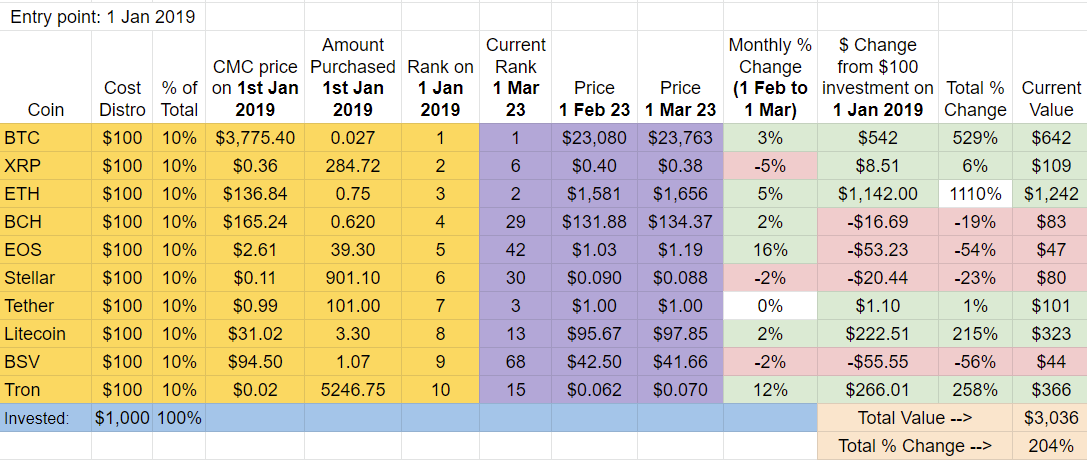Select the 'Total Value -->' label
Viewport: 1087px width, 460px height.
[914, 418]
